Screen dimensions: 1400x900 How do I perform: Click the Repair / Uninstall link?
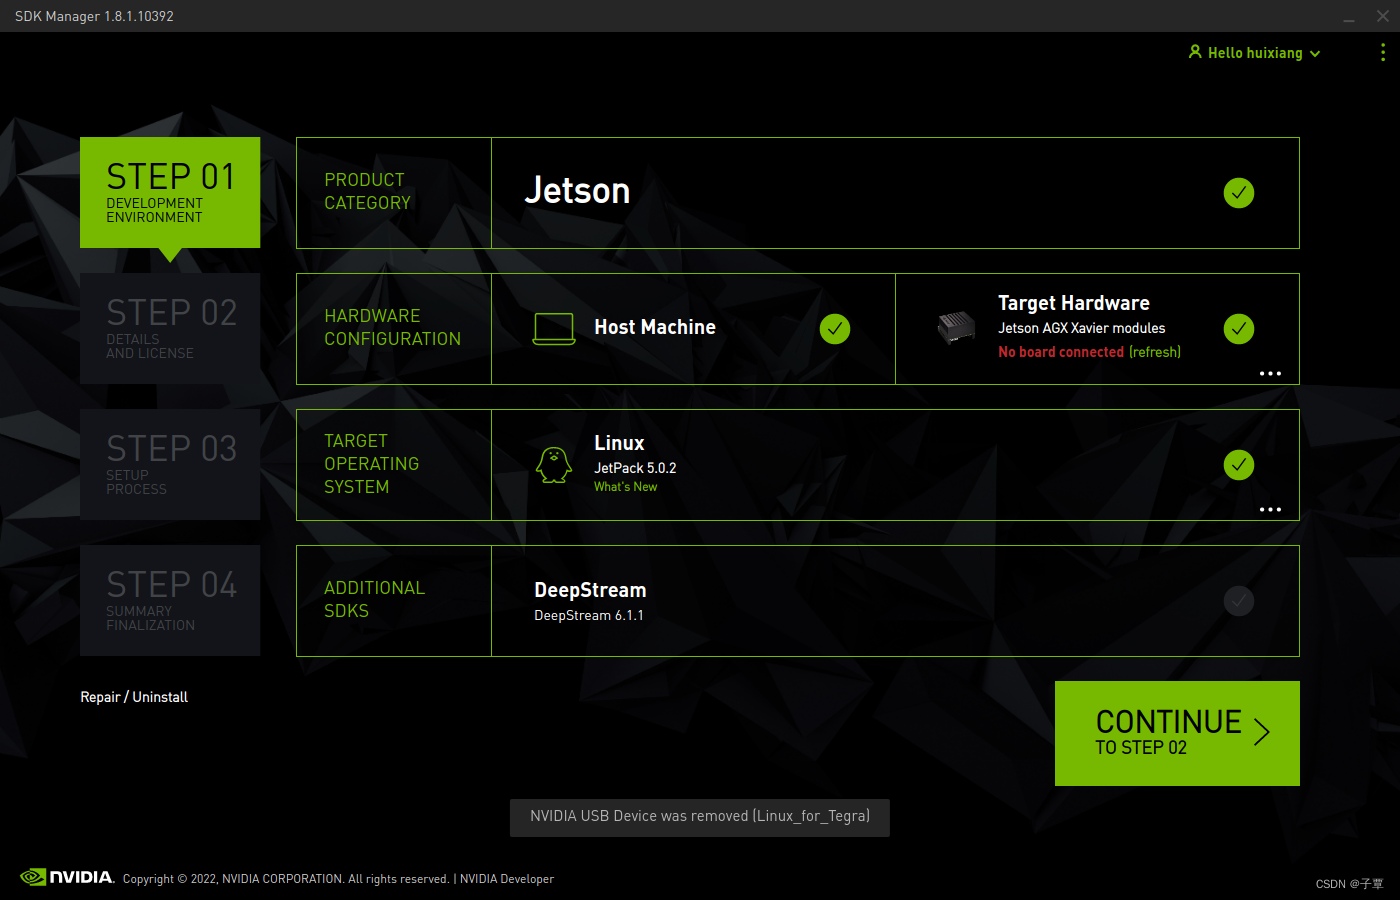click(x=134, y=697)
